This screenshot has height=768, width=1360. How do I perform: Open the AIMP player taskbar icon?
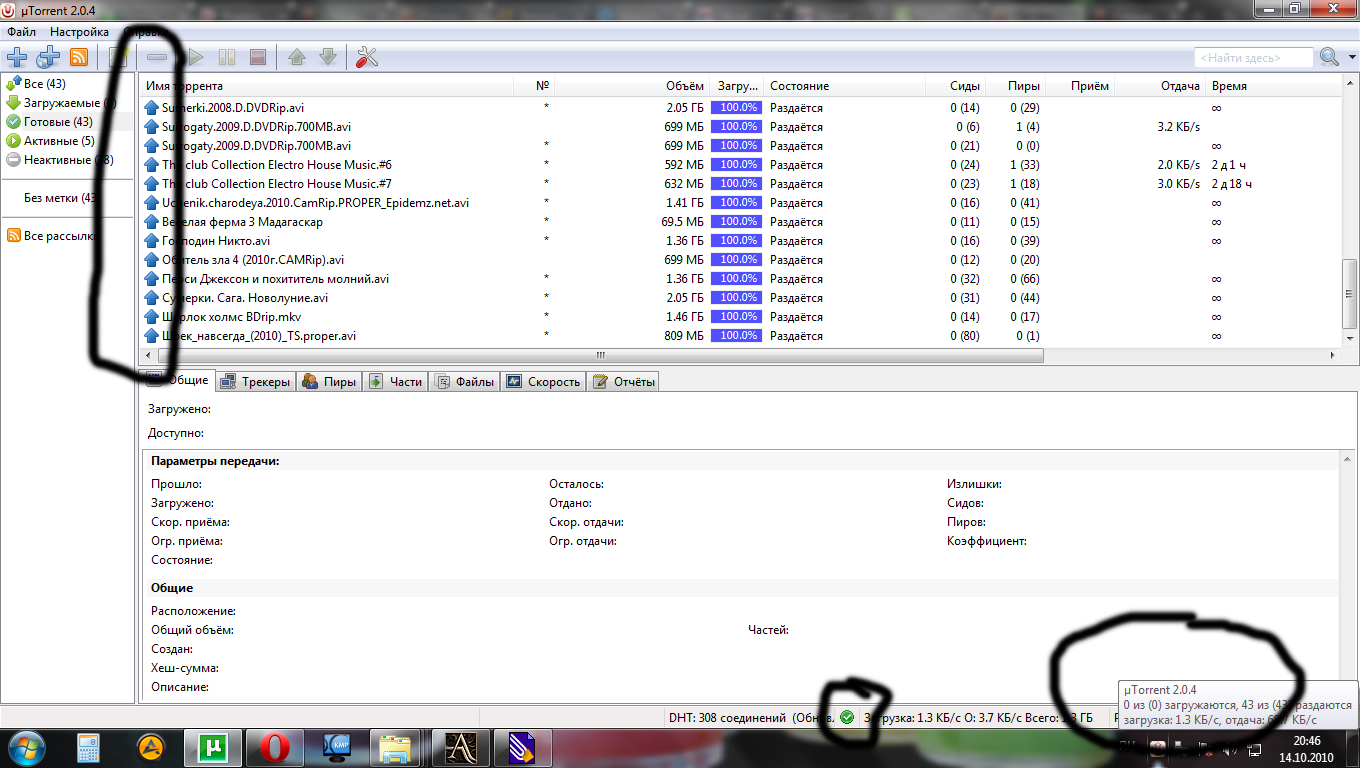pos(151,747)
